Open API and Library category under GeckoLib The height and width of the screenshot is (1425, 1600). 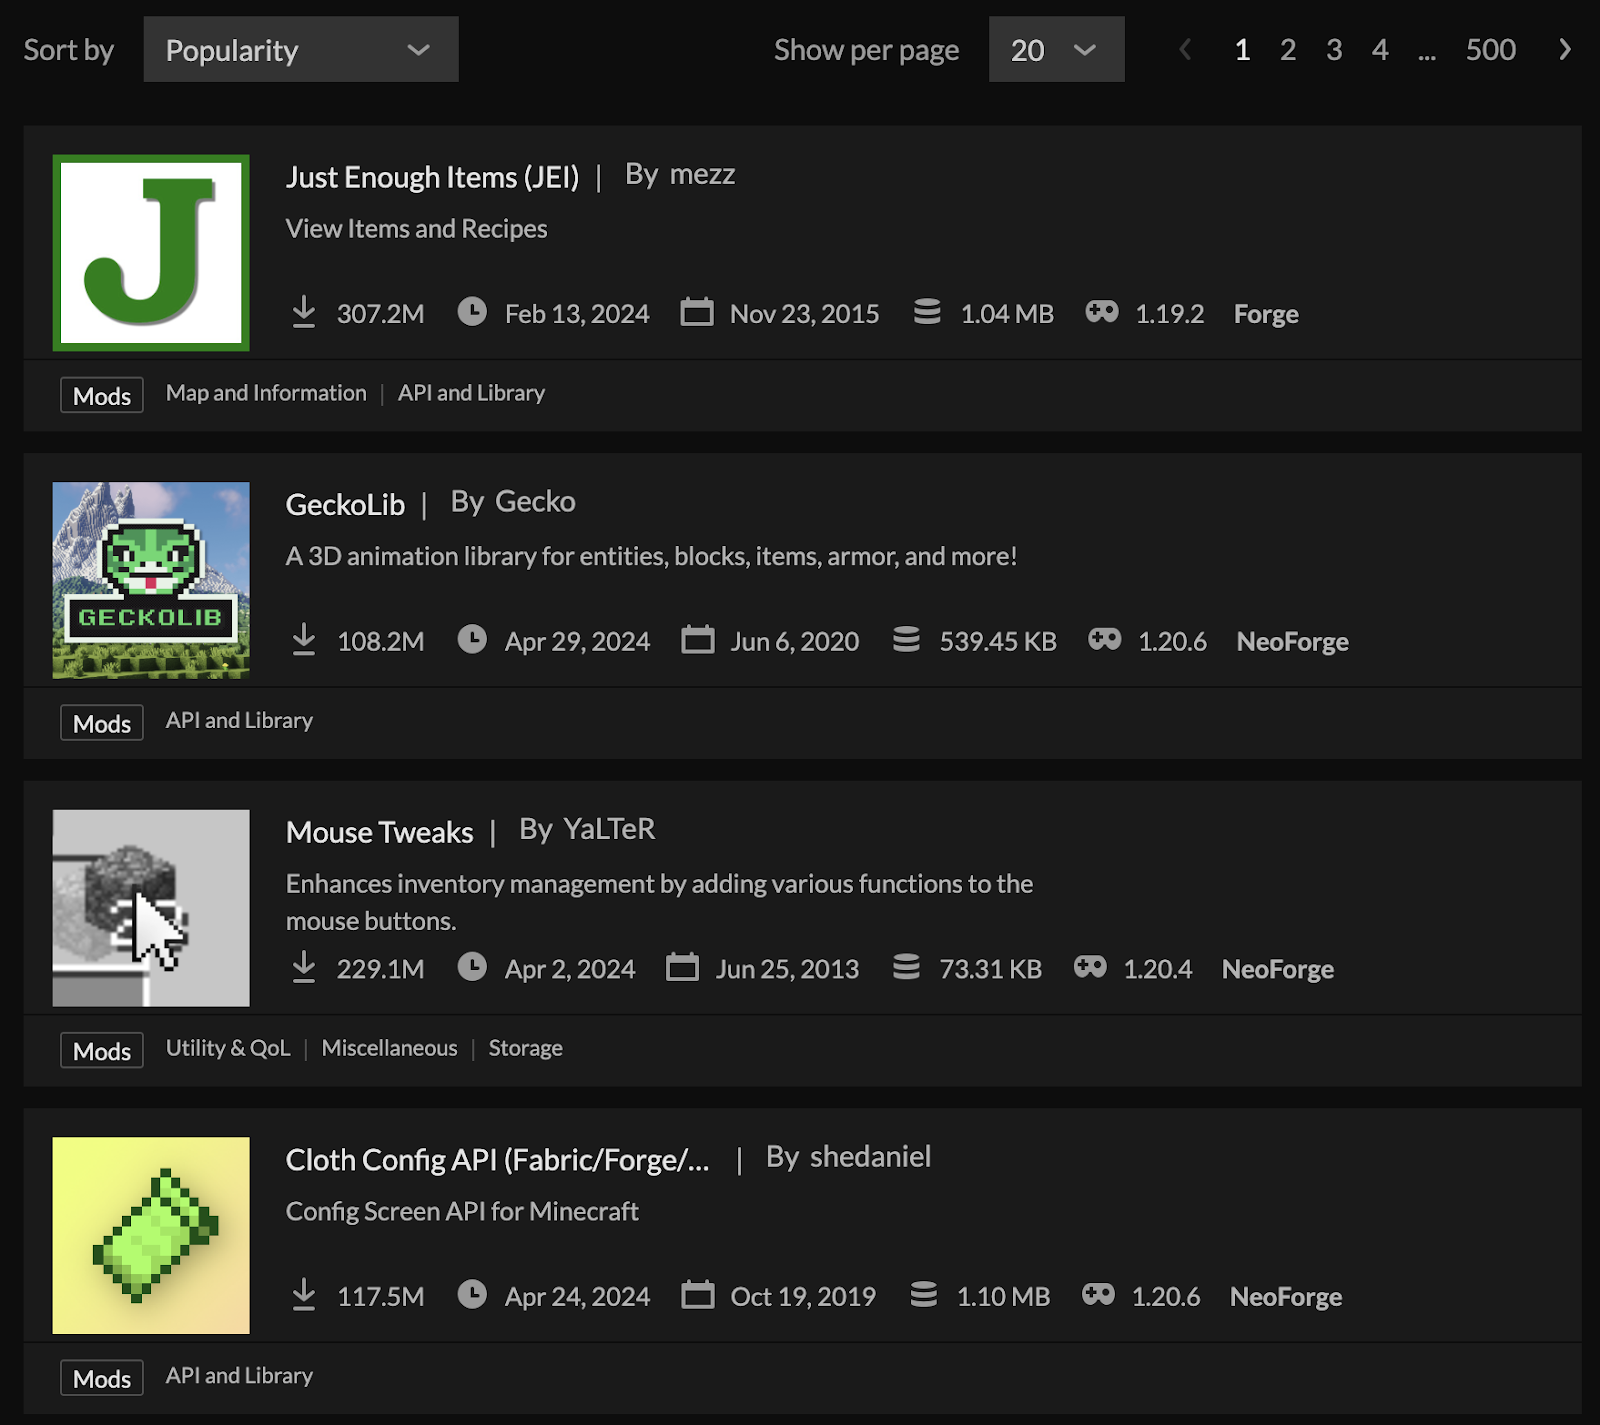(x=239, y=720)
